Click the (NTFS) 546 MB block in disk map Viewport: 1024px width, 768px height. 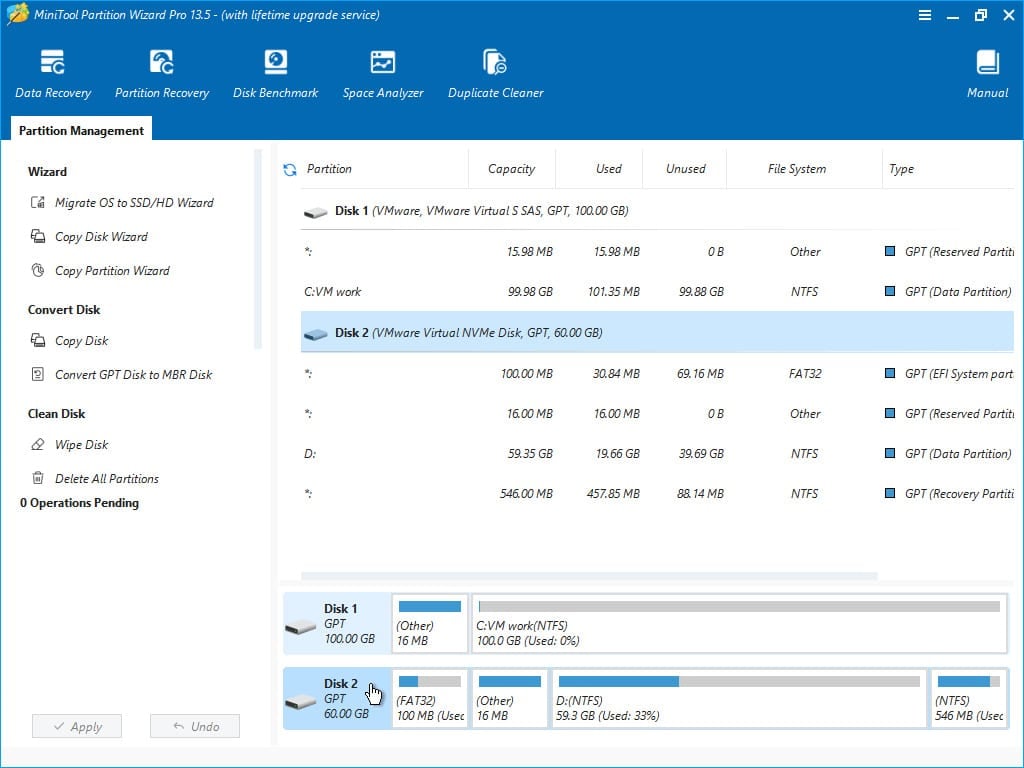[x=969, y=699]
